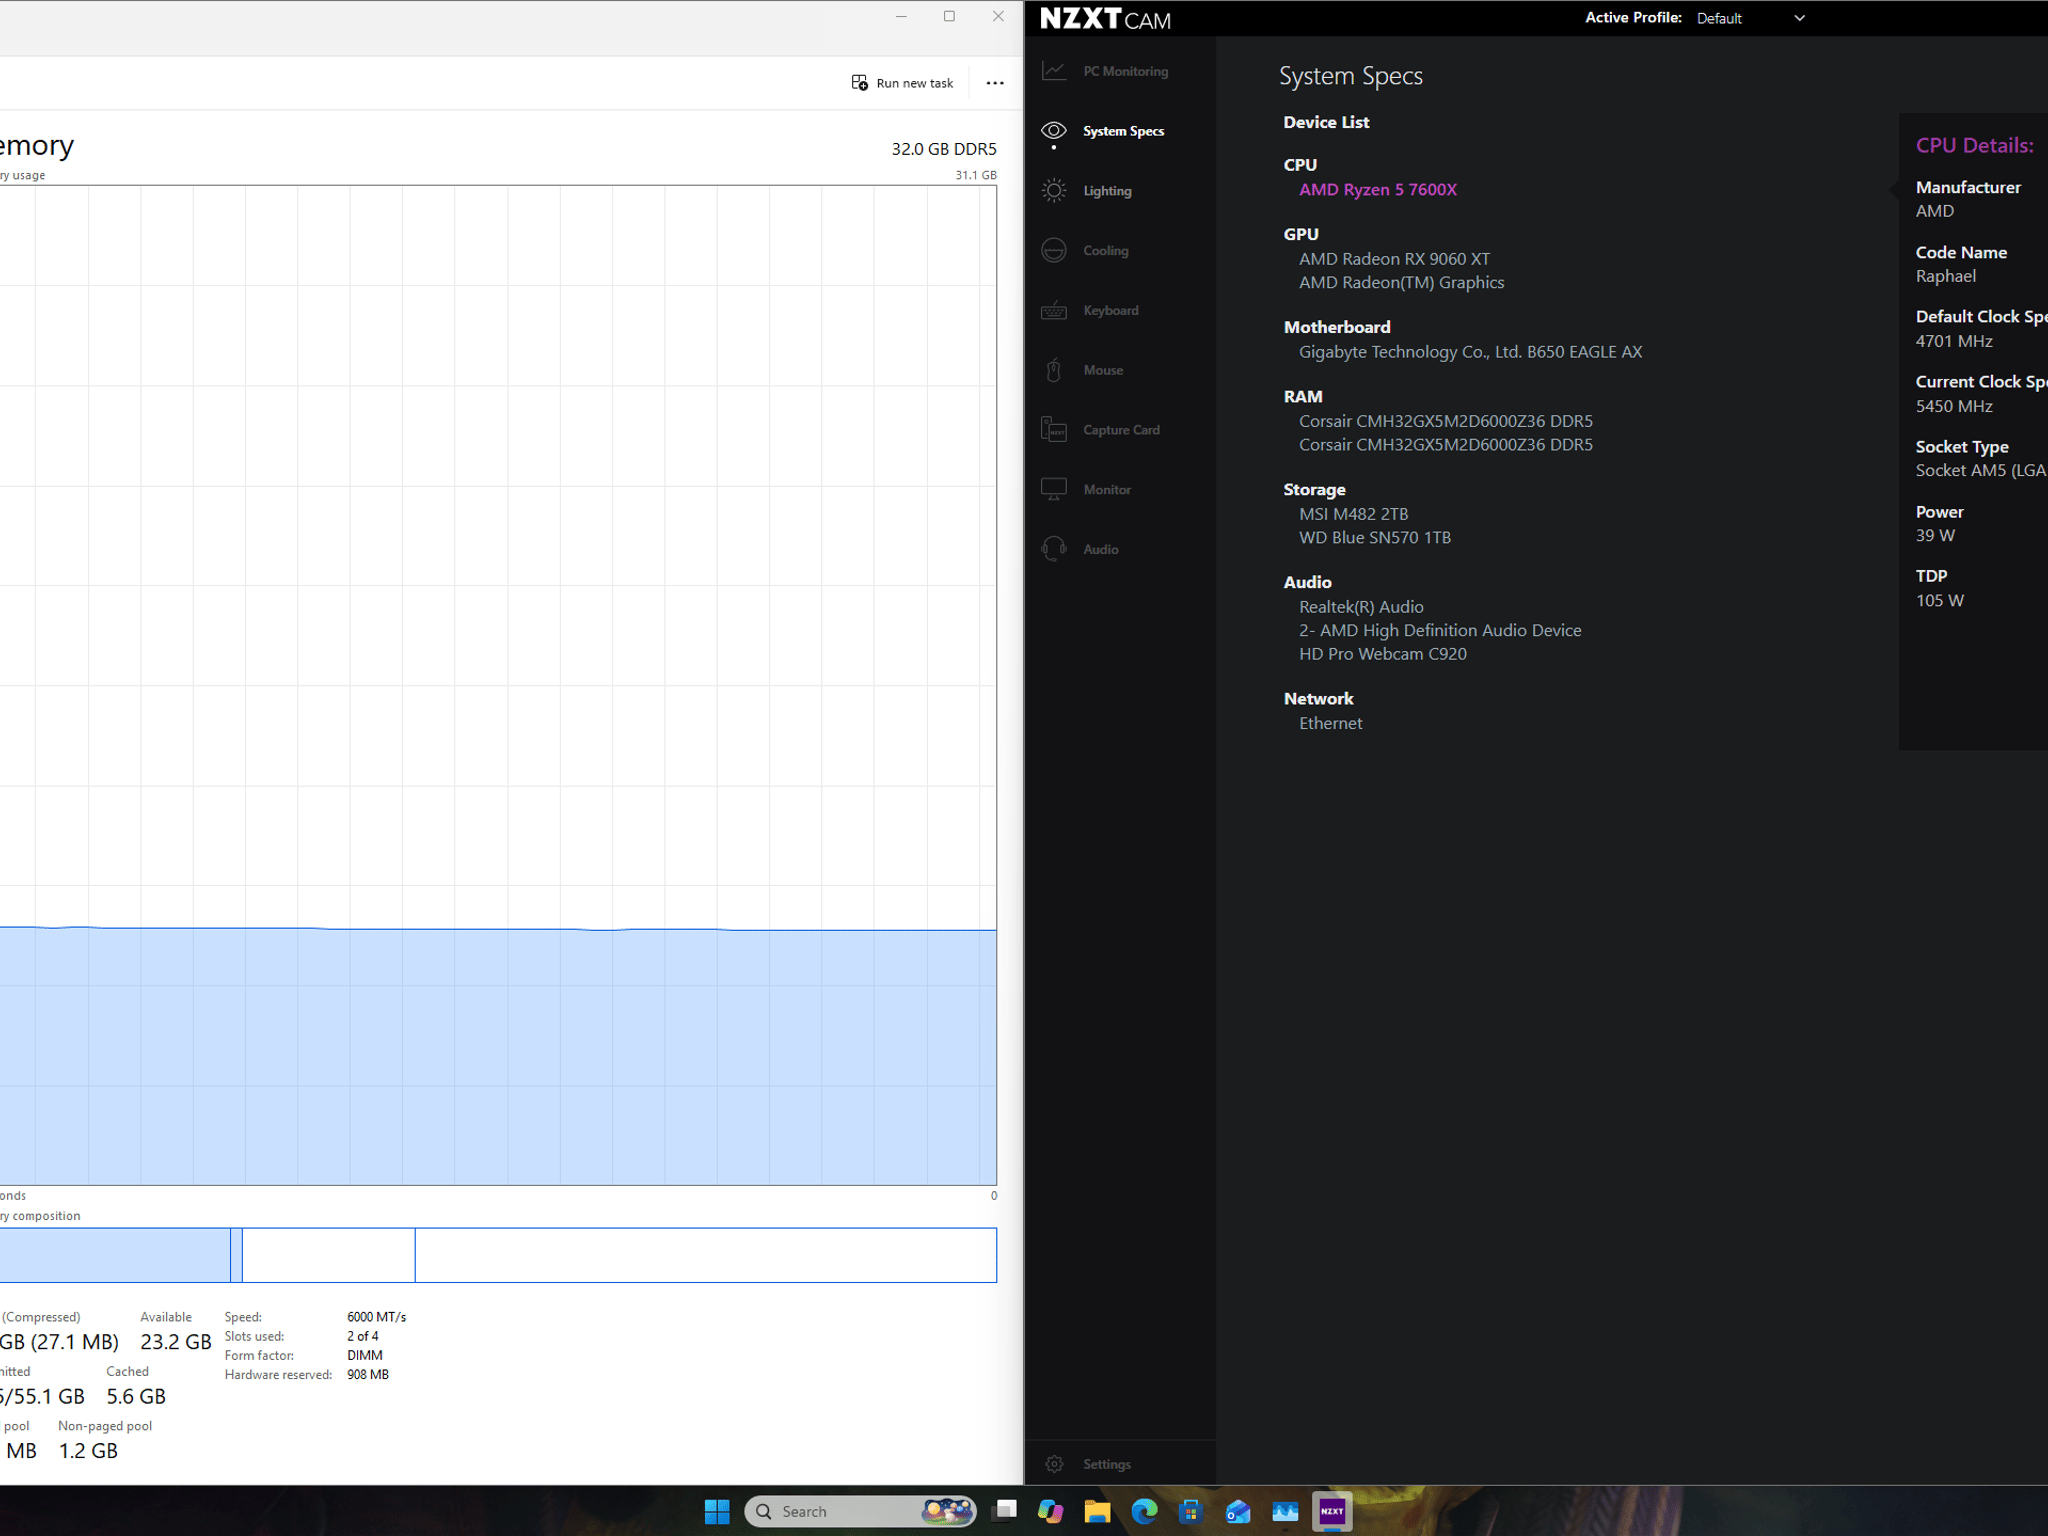The width and height of the screenshot is (2048, 1536).
Task: Click the Device List heading
Action: coord(1326,122)
